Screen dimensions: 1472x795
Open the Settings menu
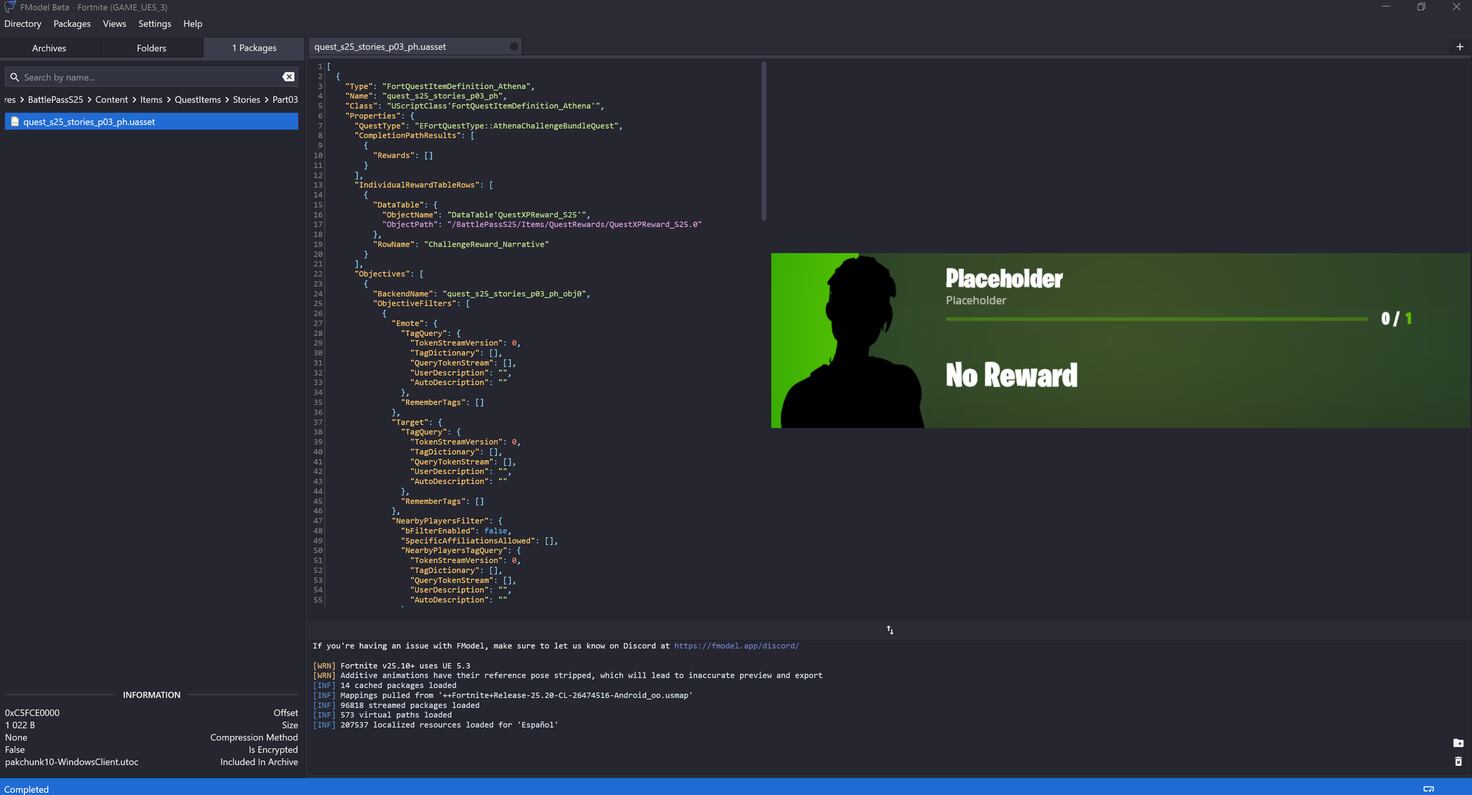(x=154, y=24)
